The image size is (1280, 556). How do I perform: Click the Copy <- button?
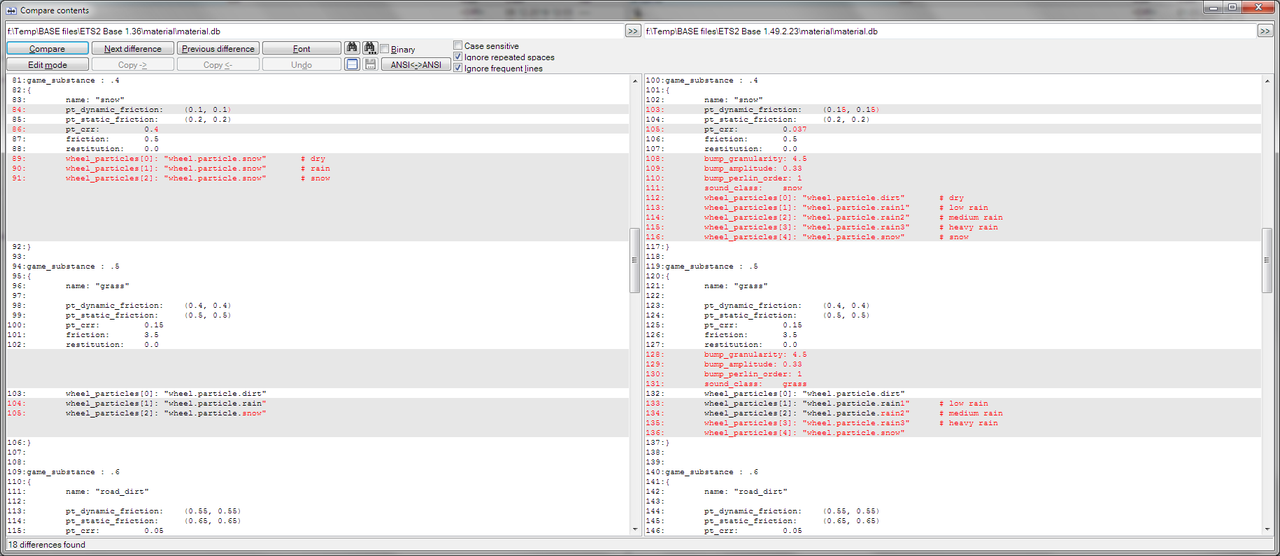click(218, 64)
